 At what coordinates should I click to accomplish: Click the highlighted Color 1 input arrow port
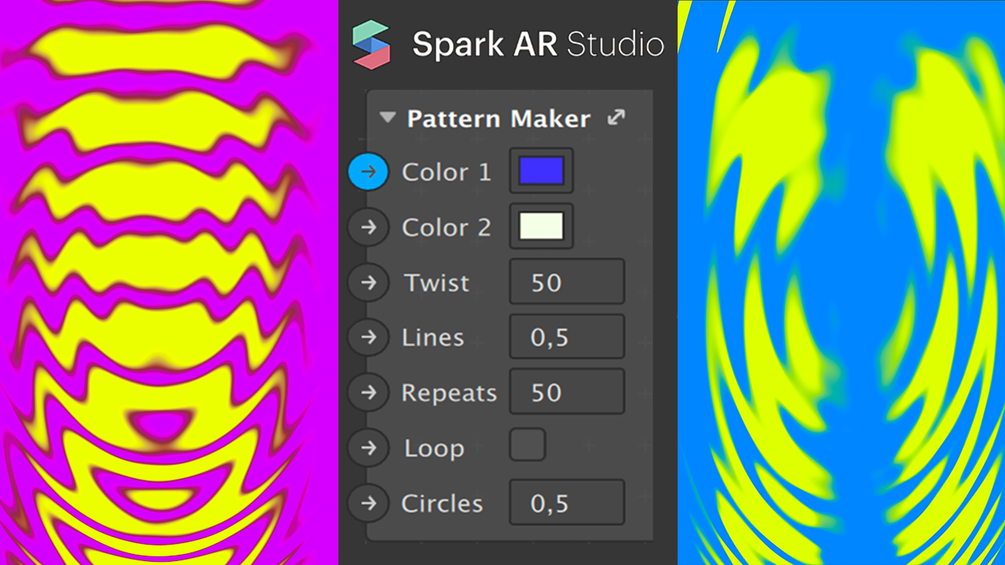[369, 172]
